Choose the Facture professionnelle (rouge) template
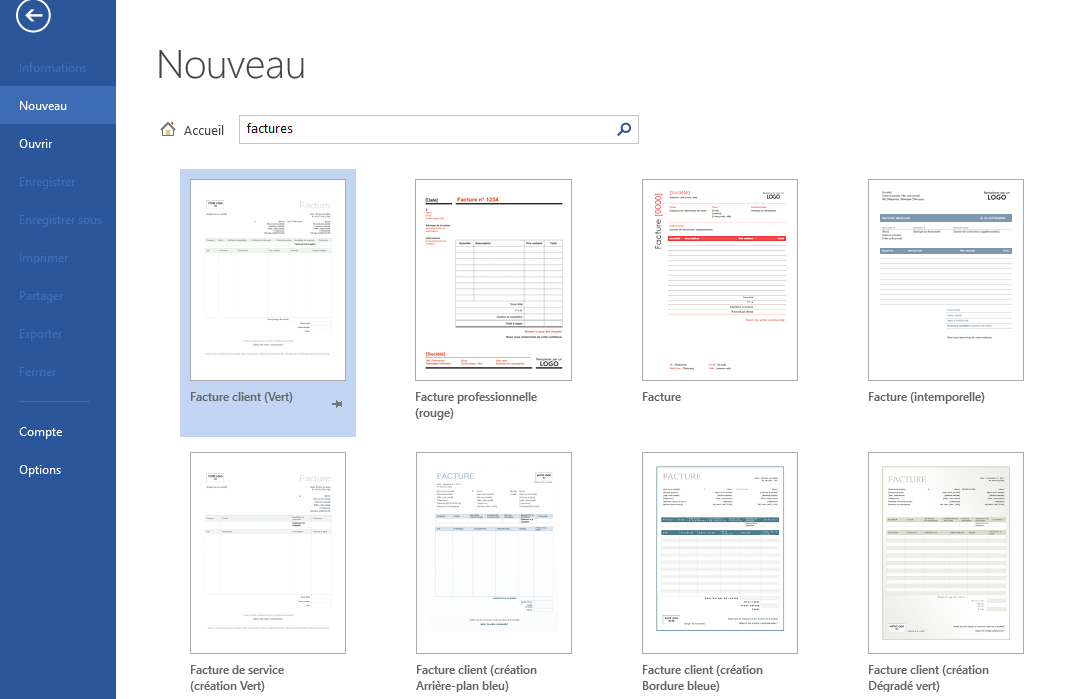Screen dimensions: 1073x699 (x=493, y=280)
